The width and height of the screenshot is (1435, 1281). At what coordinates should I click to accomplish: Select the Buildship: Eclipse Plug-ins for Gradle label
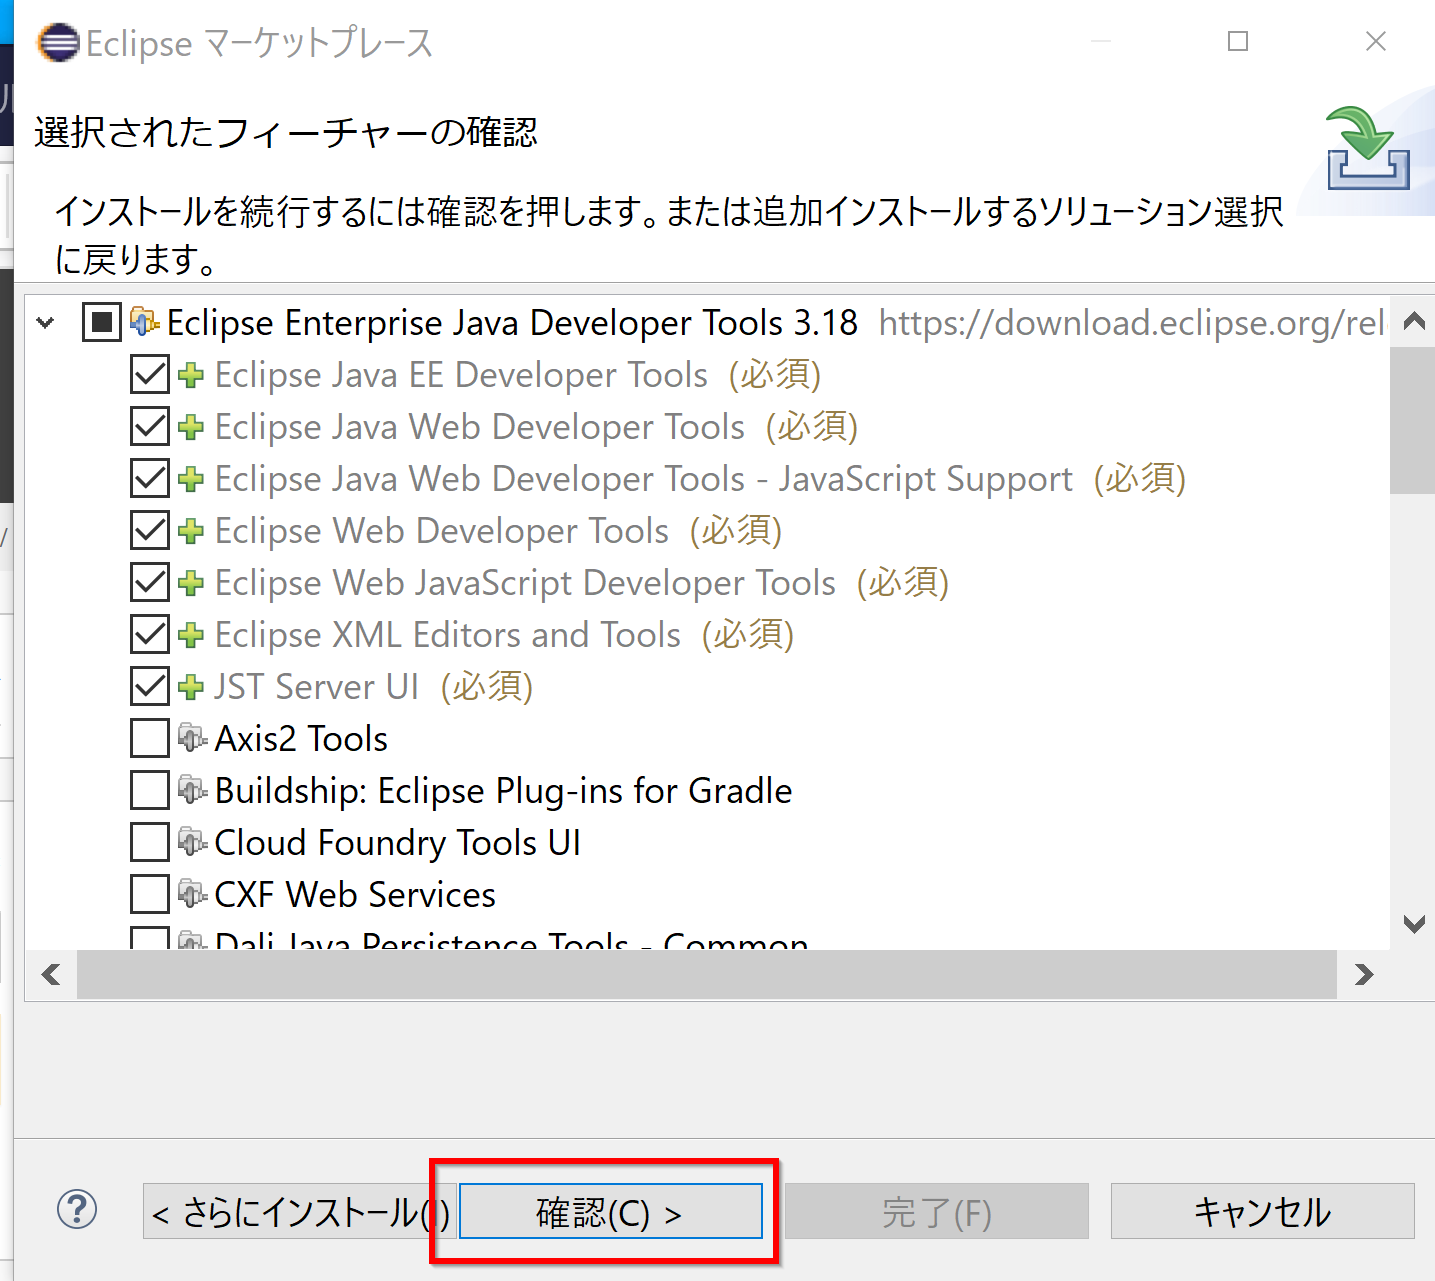(504, 791)
